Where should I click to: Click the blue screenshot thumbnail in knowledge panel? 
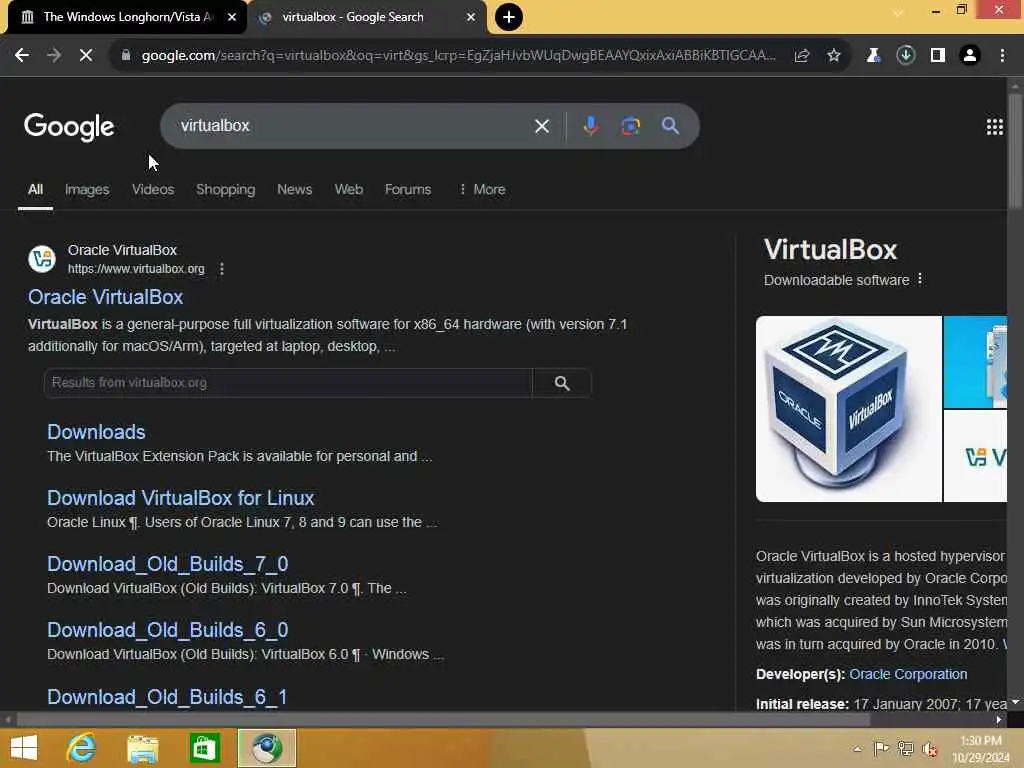click(x=975, y=362)
